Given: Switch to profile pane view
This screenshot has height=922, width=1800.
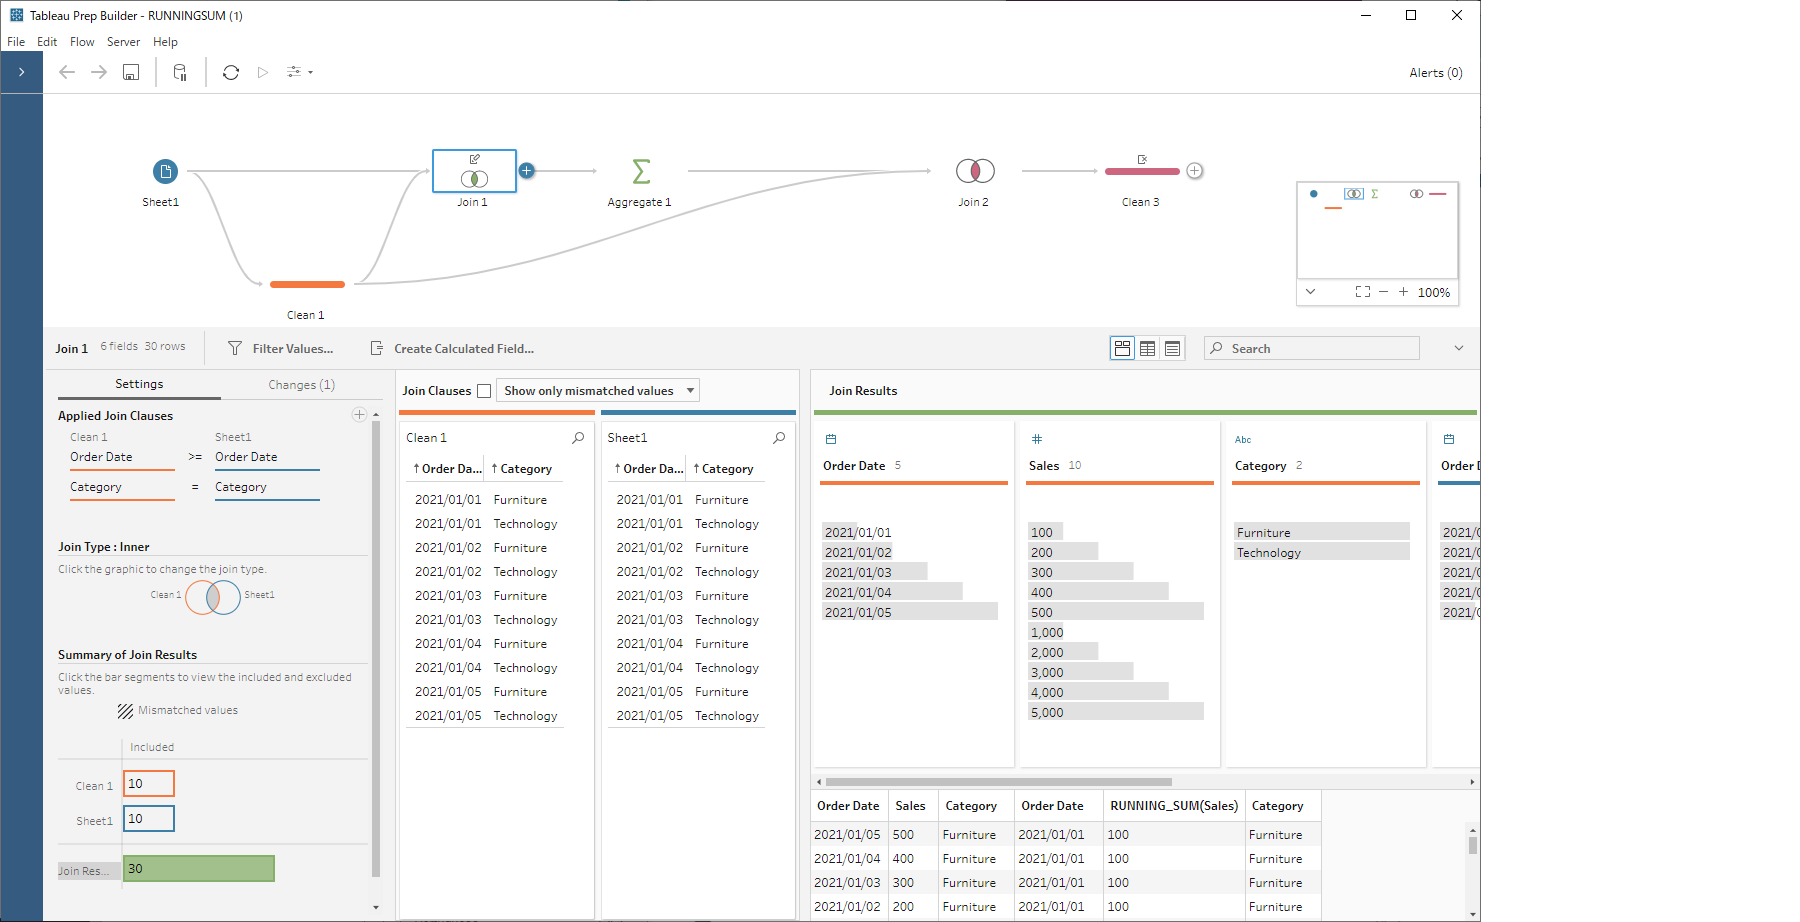Looking at the screenshot, I should 1122,348.
